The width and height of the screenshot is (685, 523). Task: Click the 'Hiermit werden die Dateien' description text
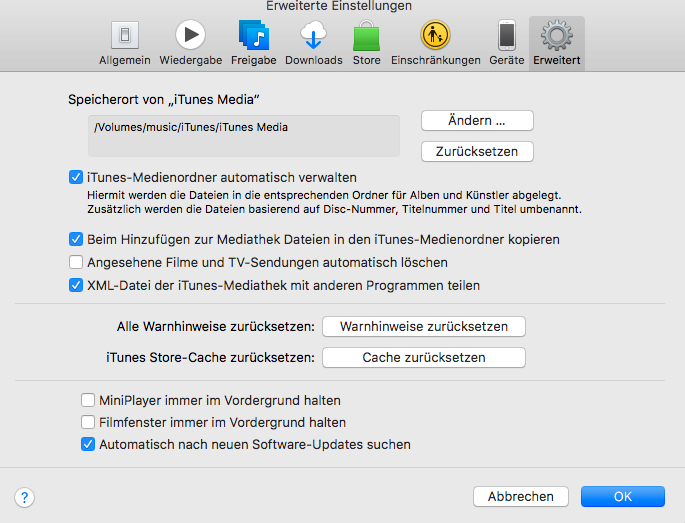(x=334, y=202)
